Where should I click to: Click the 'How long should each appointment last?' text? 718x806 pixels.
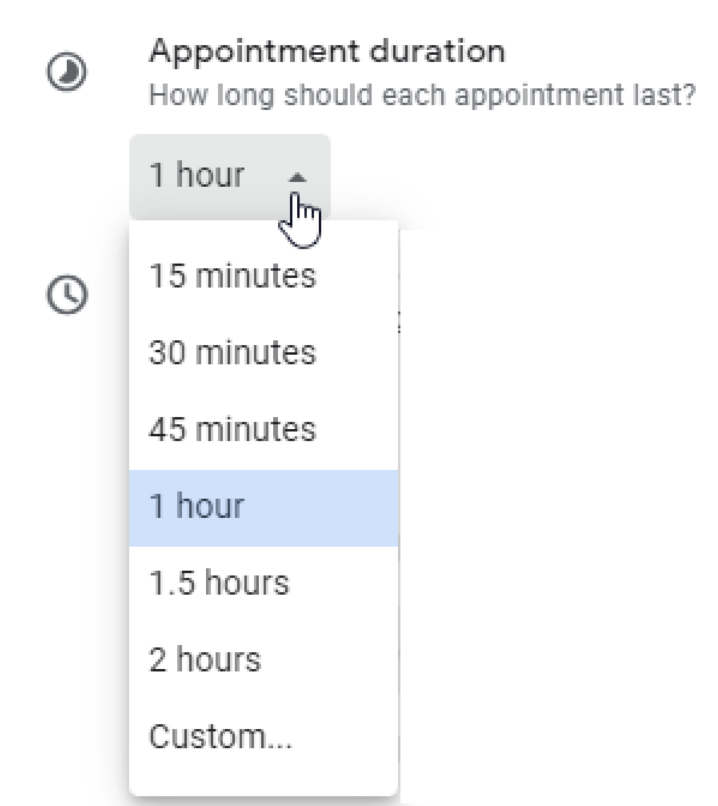click(x=420, y=96)
